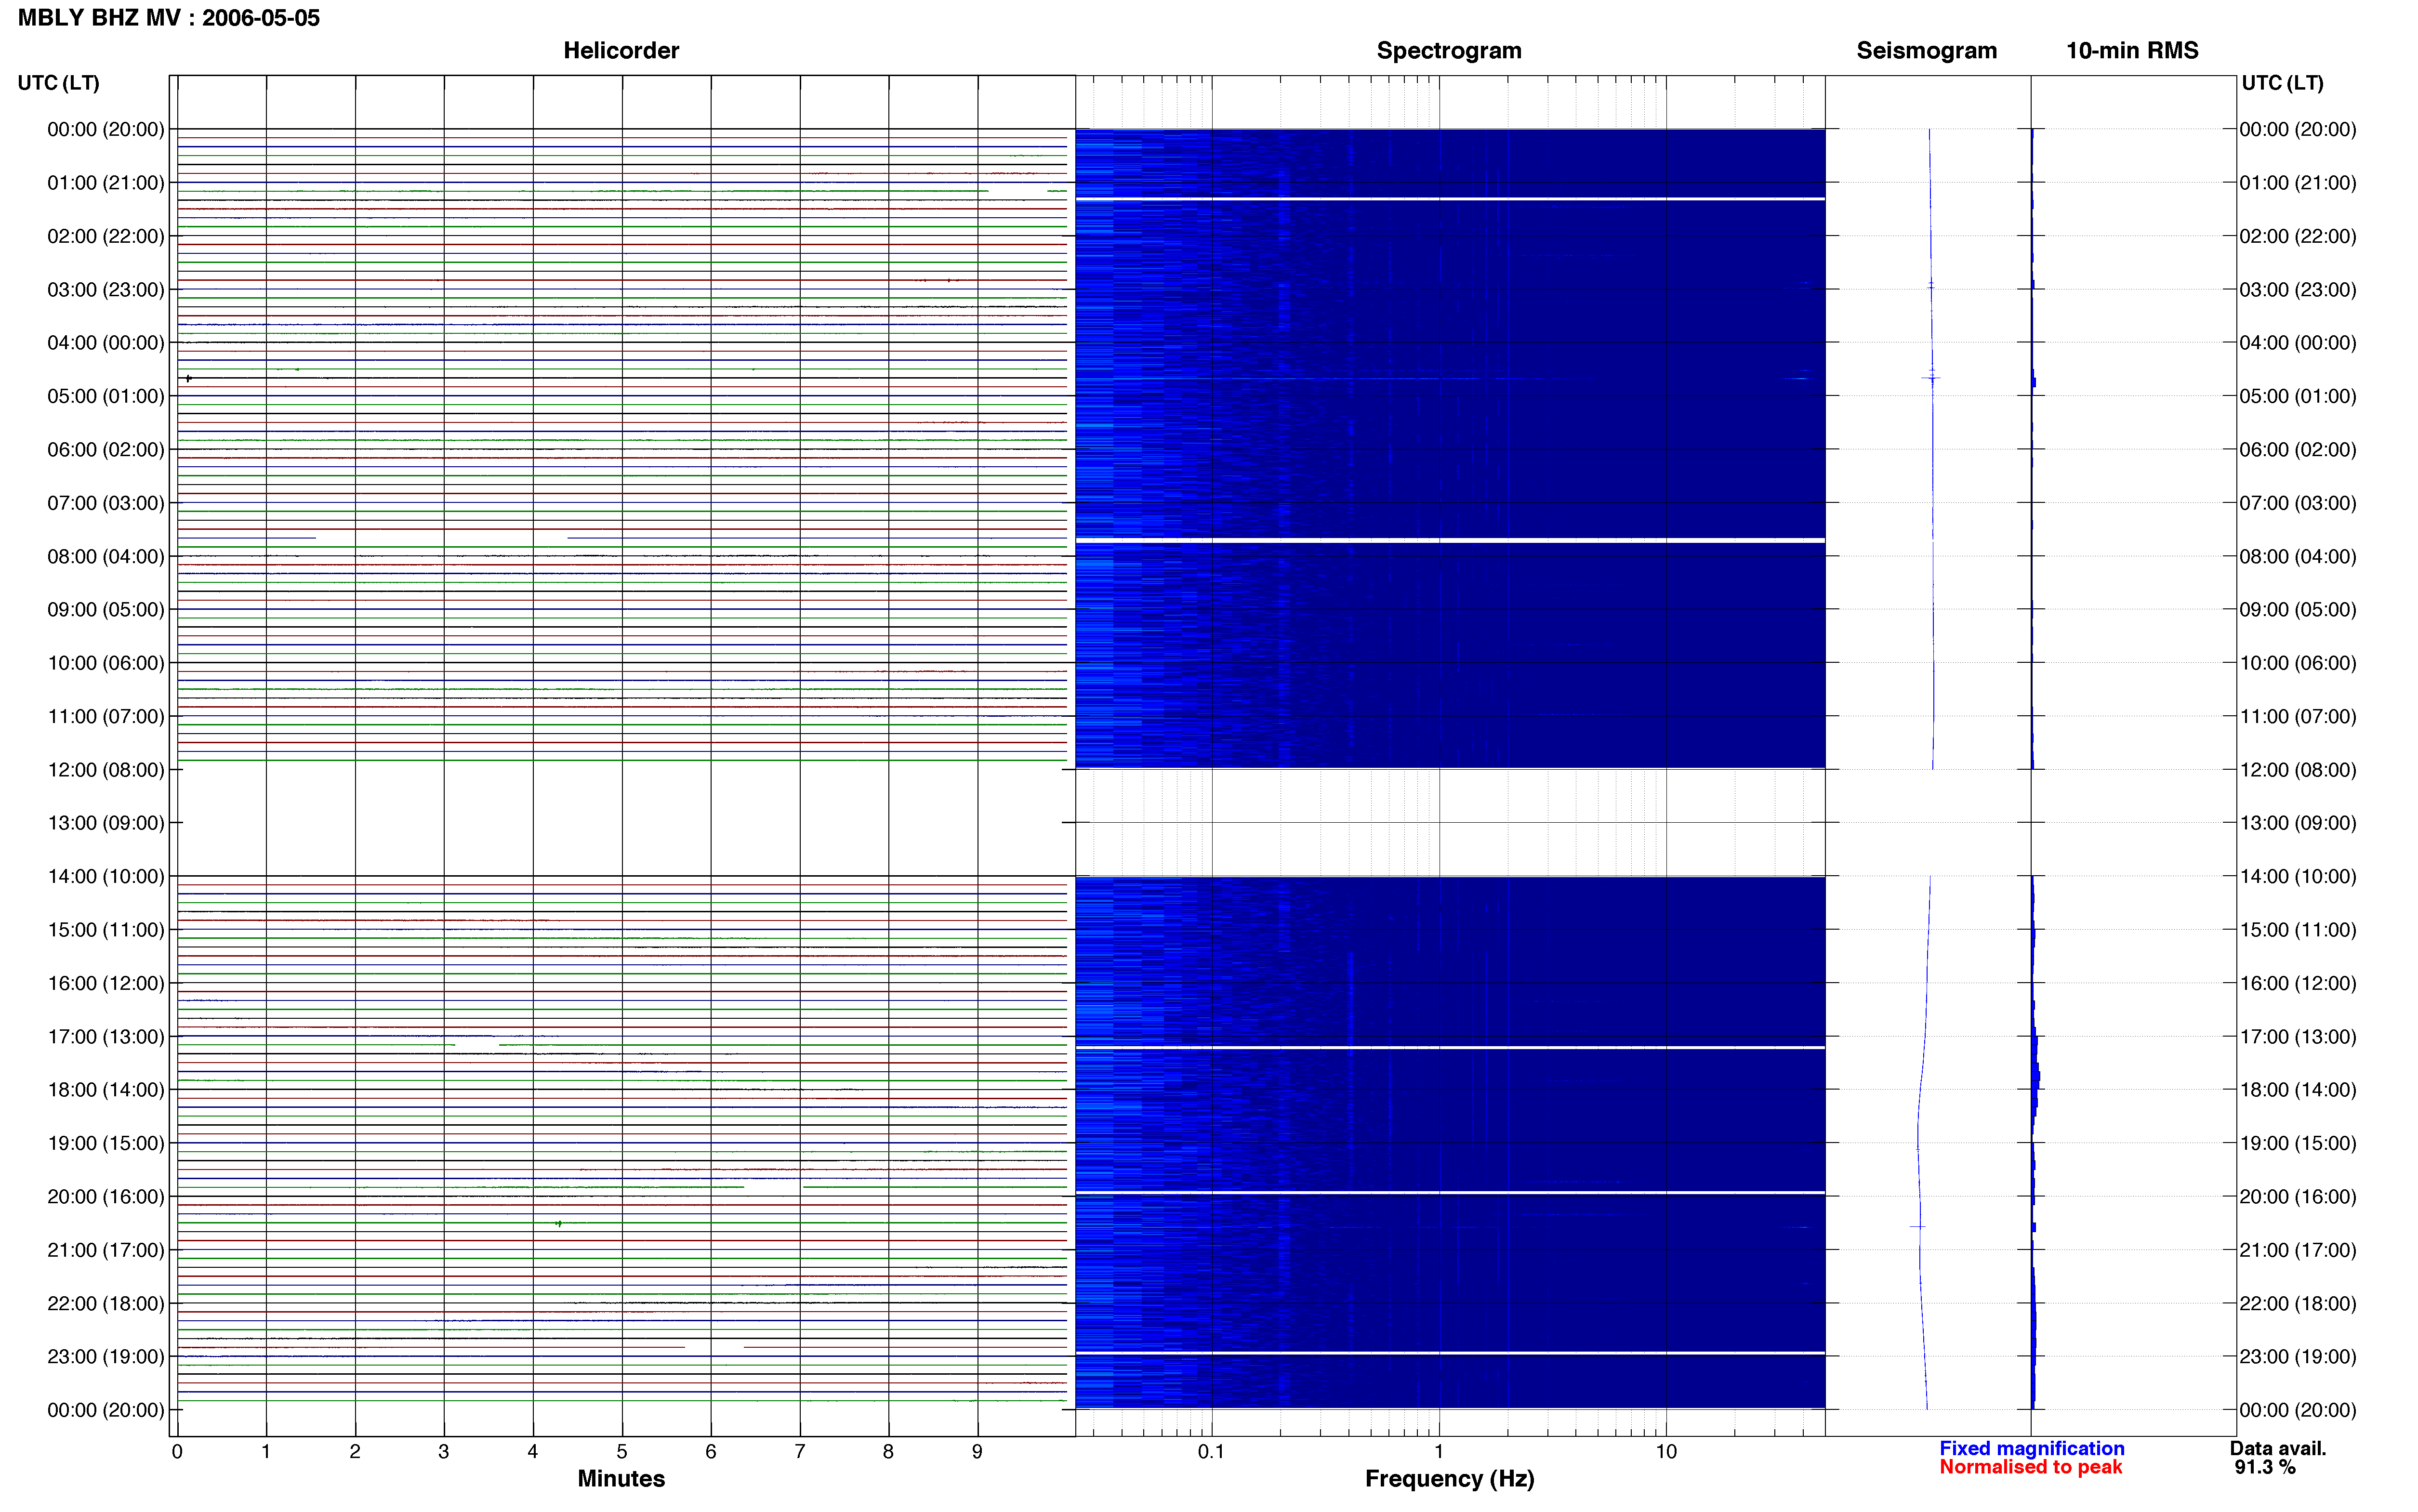
Task: Select the '10' tick on the Frequency axis
Action: (1666, 1452)
